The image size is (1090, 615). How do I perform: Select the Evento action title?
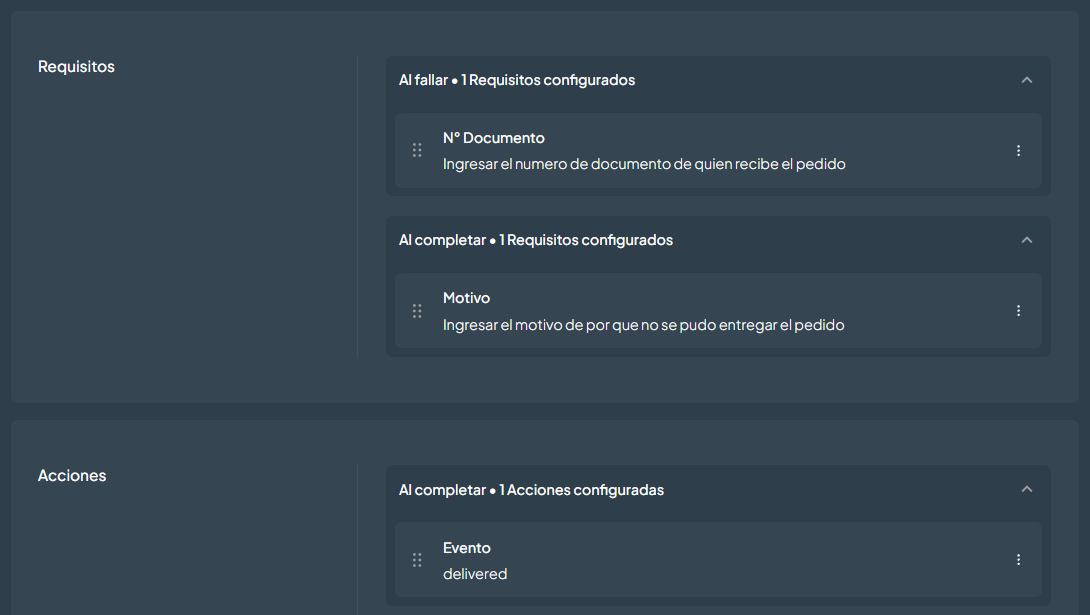pyautogui.click(x=466, y=548)
